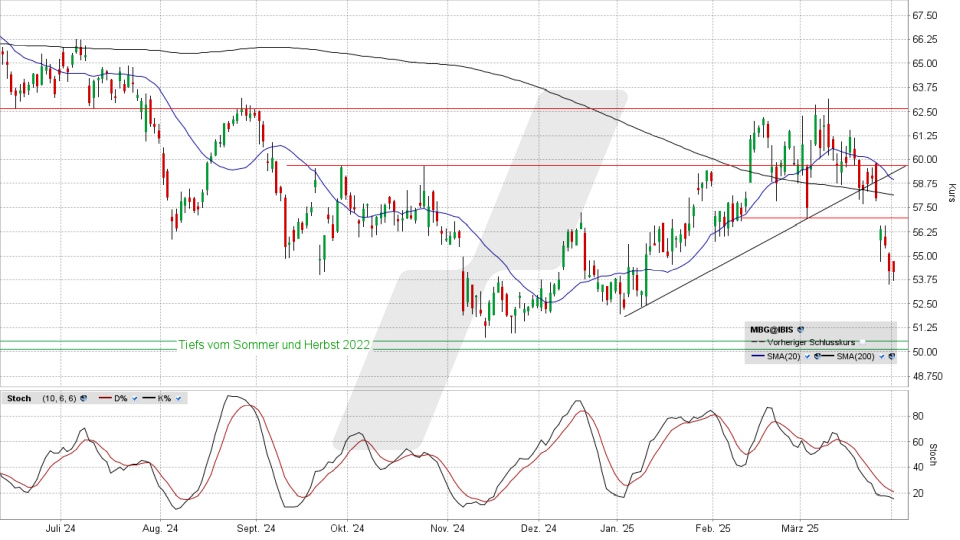
Task: Click the 'Jan. '25' axis label
Action: (617, 528)
